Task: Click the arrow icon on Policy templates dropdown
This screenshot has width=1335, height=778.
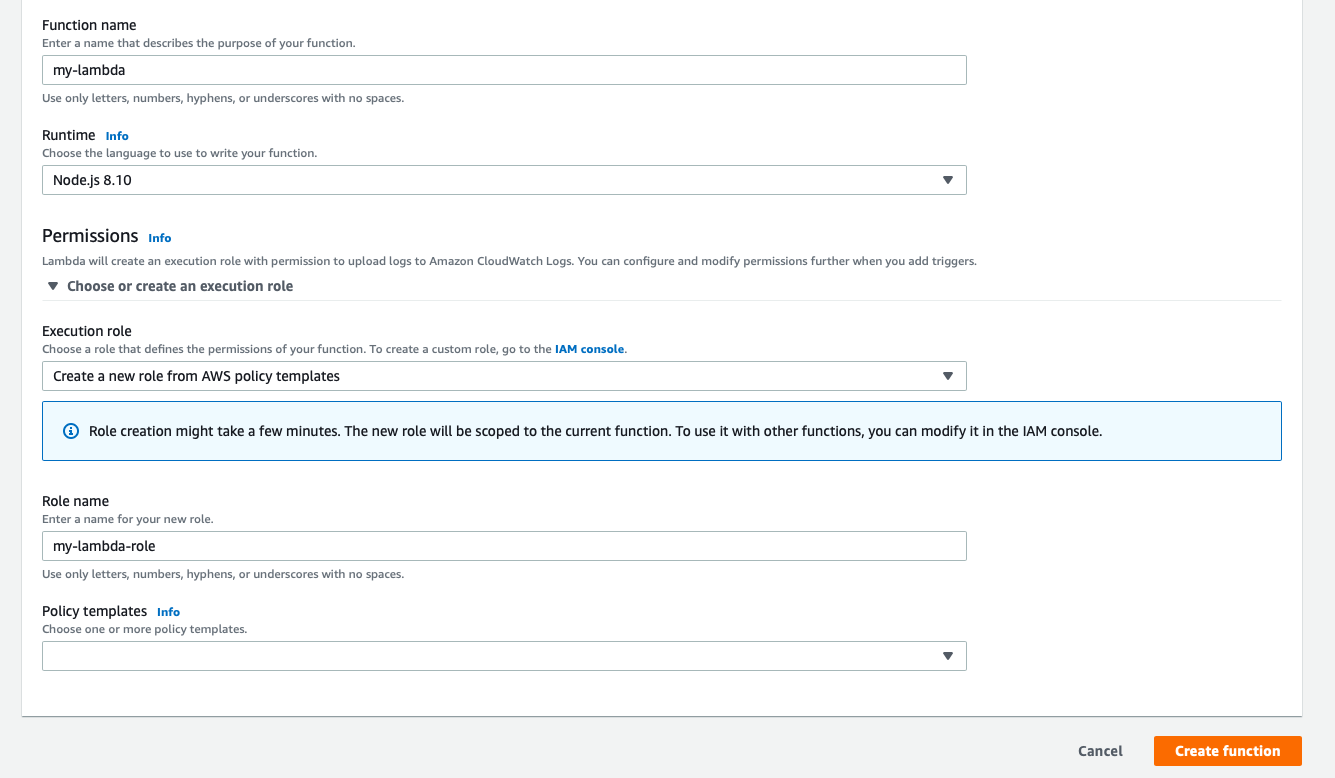Action: (947, 656)
